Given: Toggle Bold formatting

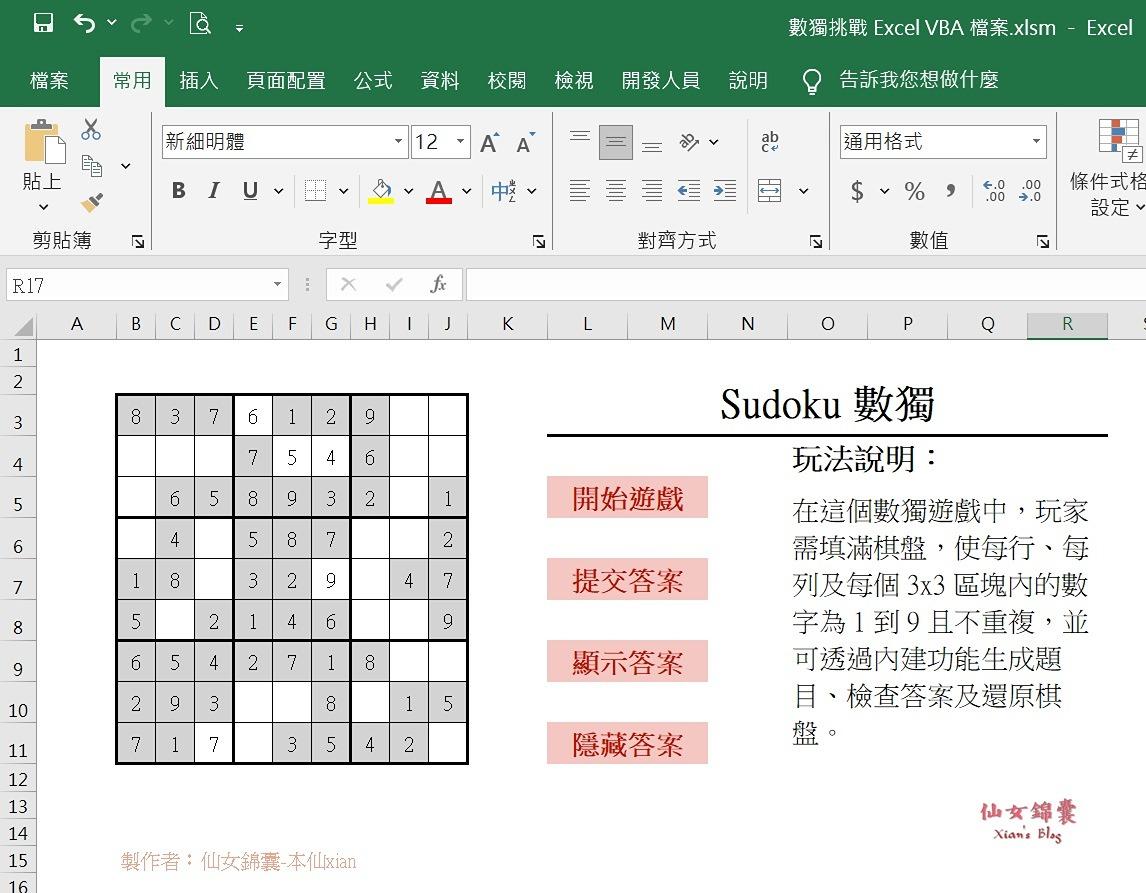Looking at the screenshot, I should 179,190.
